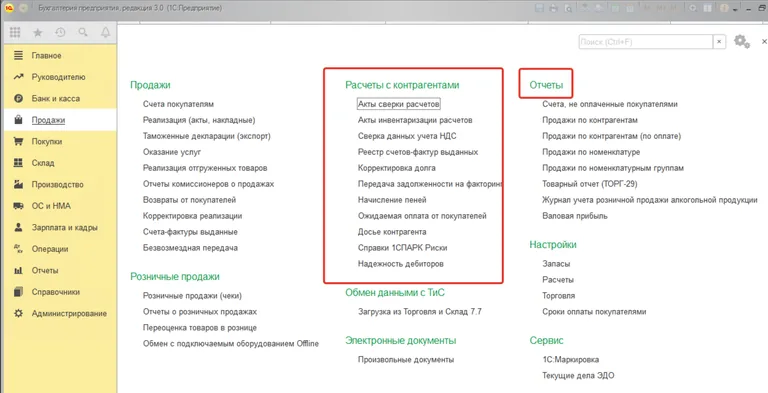Screen dimensions: 768x393
Task: Open Переоценка товаров в рознице
Action: tap(200, 328)
